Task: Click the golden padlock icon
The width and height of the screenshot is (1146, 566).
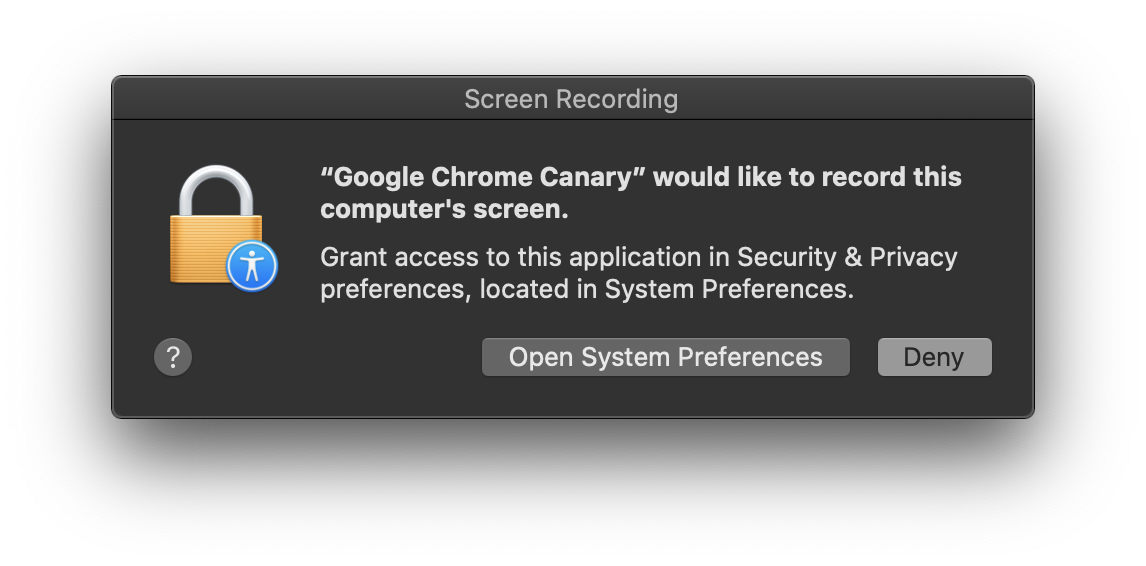Action: coord(216,225)
